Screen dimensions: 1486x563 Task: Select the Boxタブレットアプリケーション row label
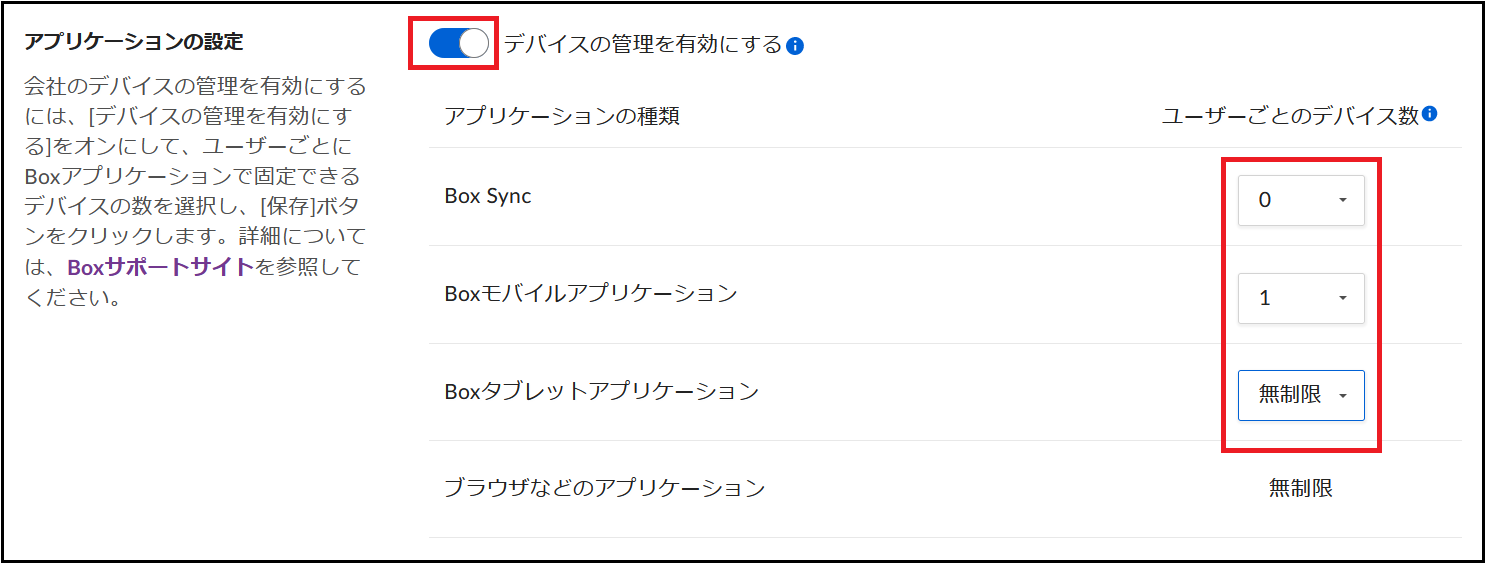[602, 391]
